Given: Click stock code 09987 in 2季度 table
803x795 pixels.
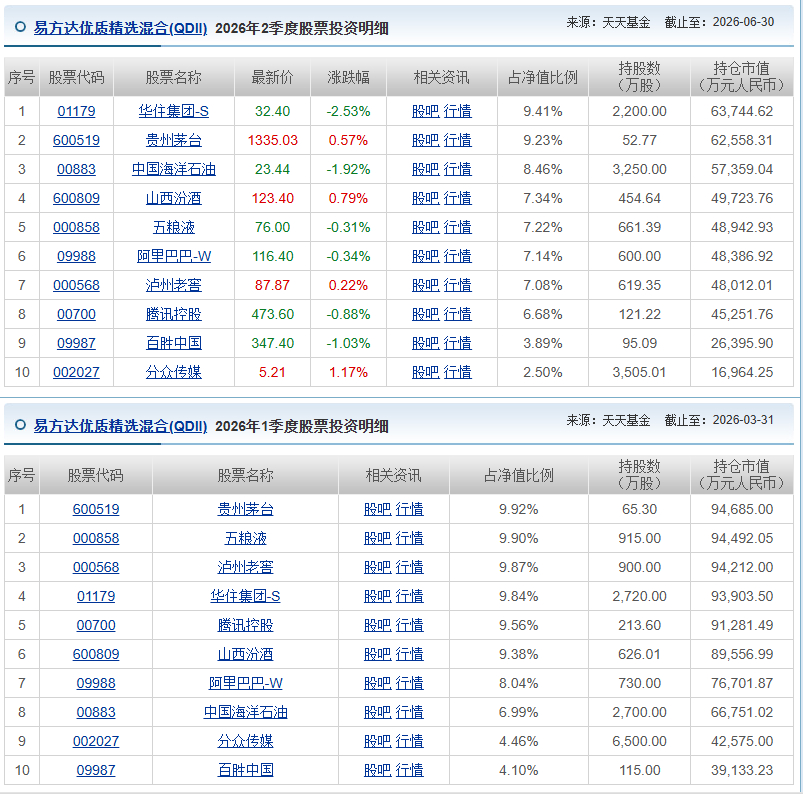Looking at the screenshot, I should tap(76, 343).
